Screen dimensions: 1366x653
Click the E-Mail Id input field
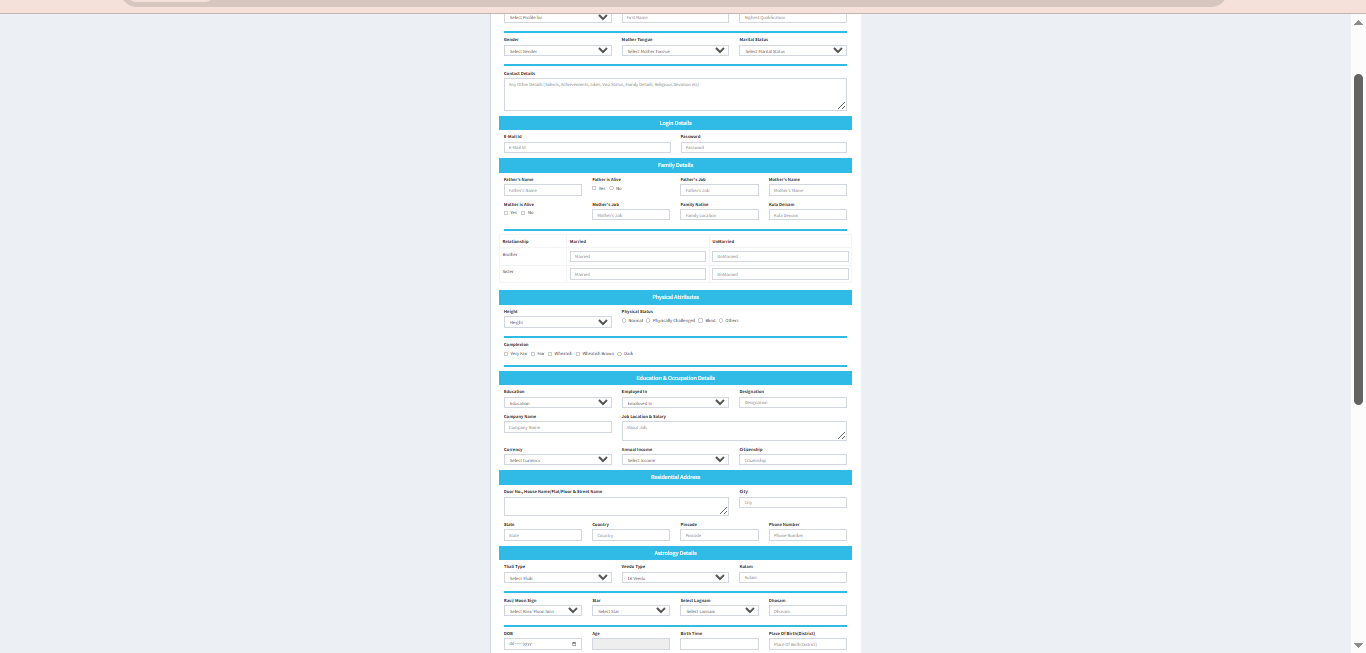coord(587,147)
